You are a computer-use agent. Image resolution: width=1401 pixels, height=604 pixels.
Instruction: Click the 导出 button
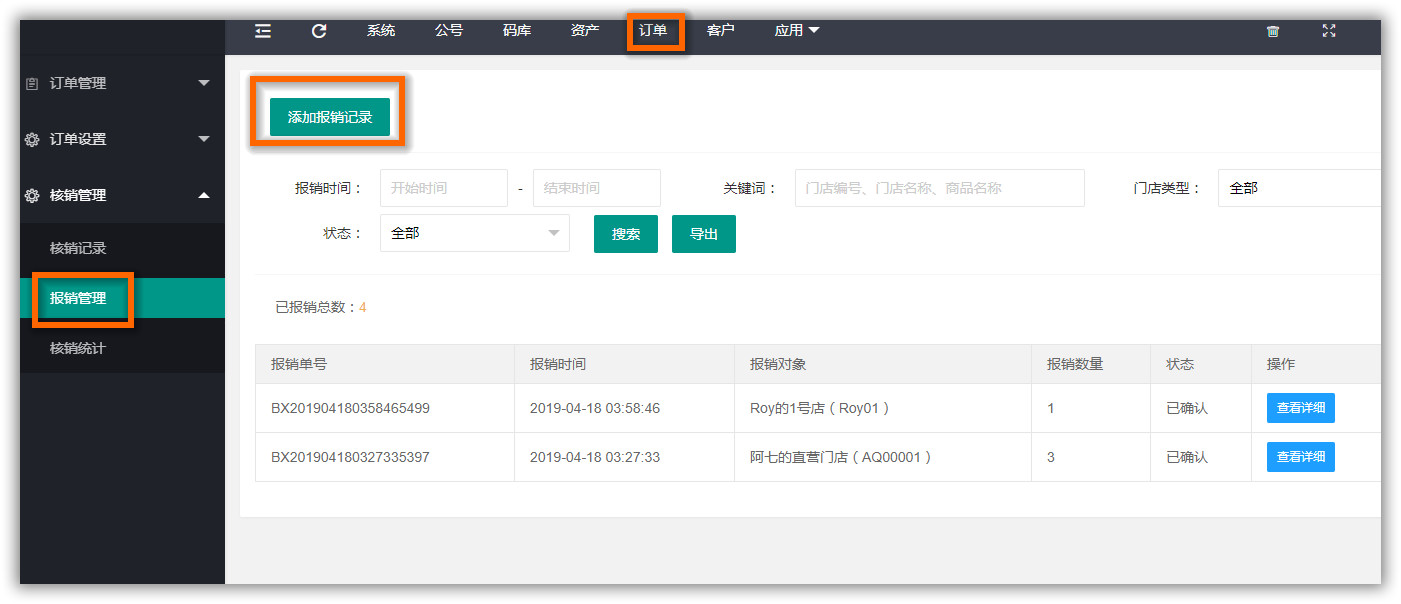click(x=703, y=234)
